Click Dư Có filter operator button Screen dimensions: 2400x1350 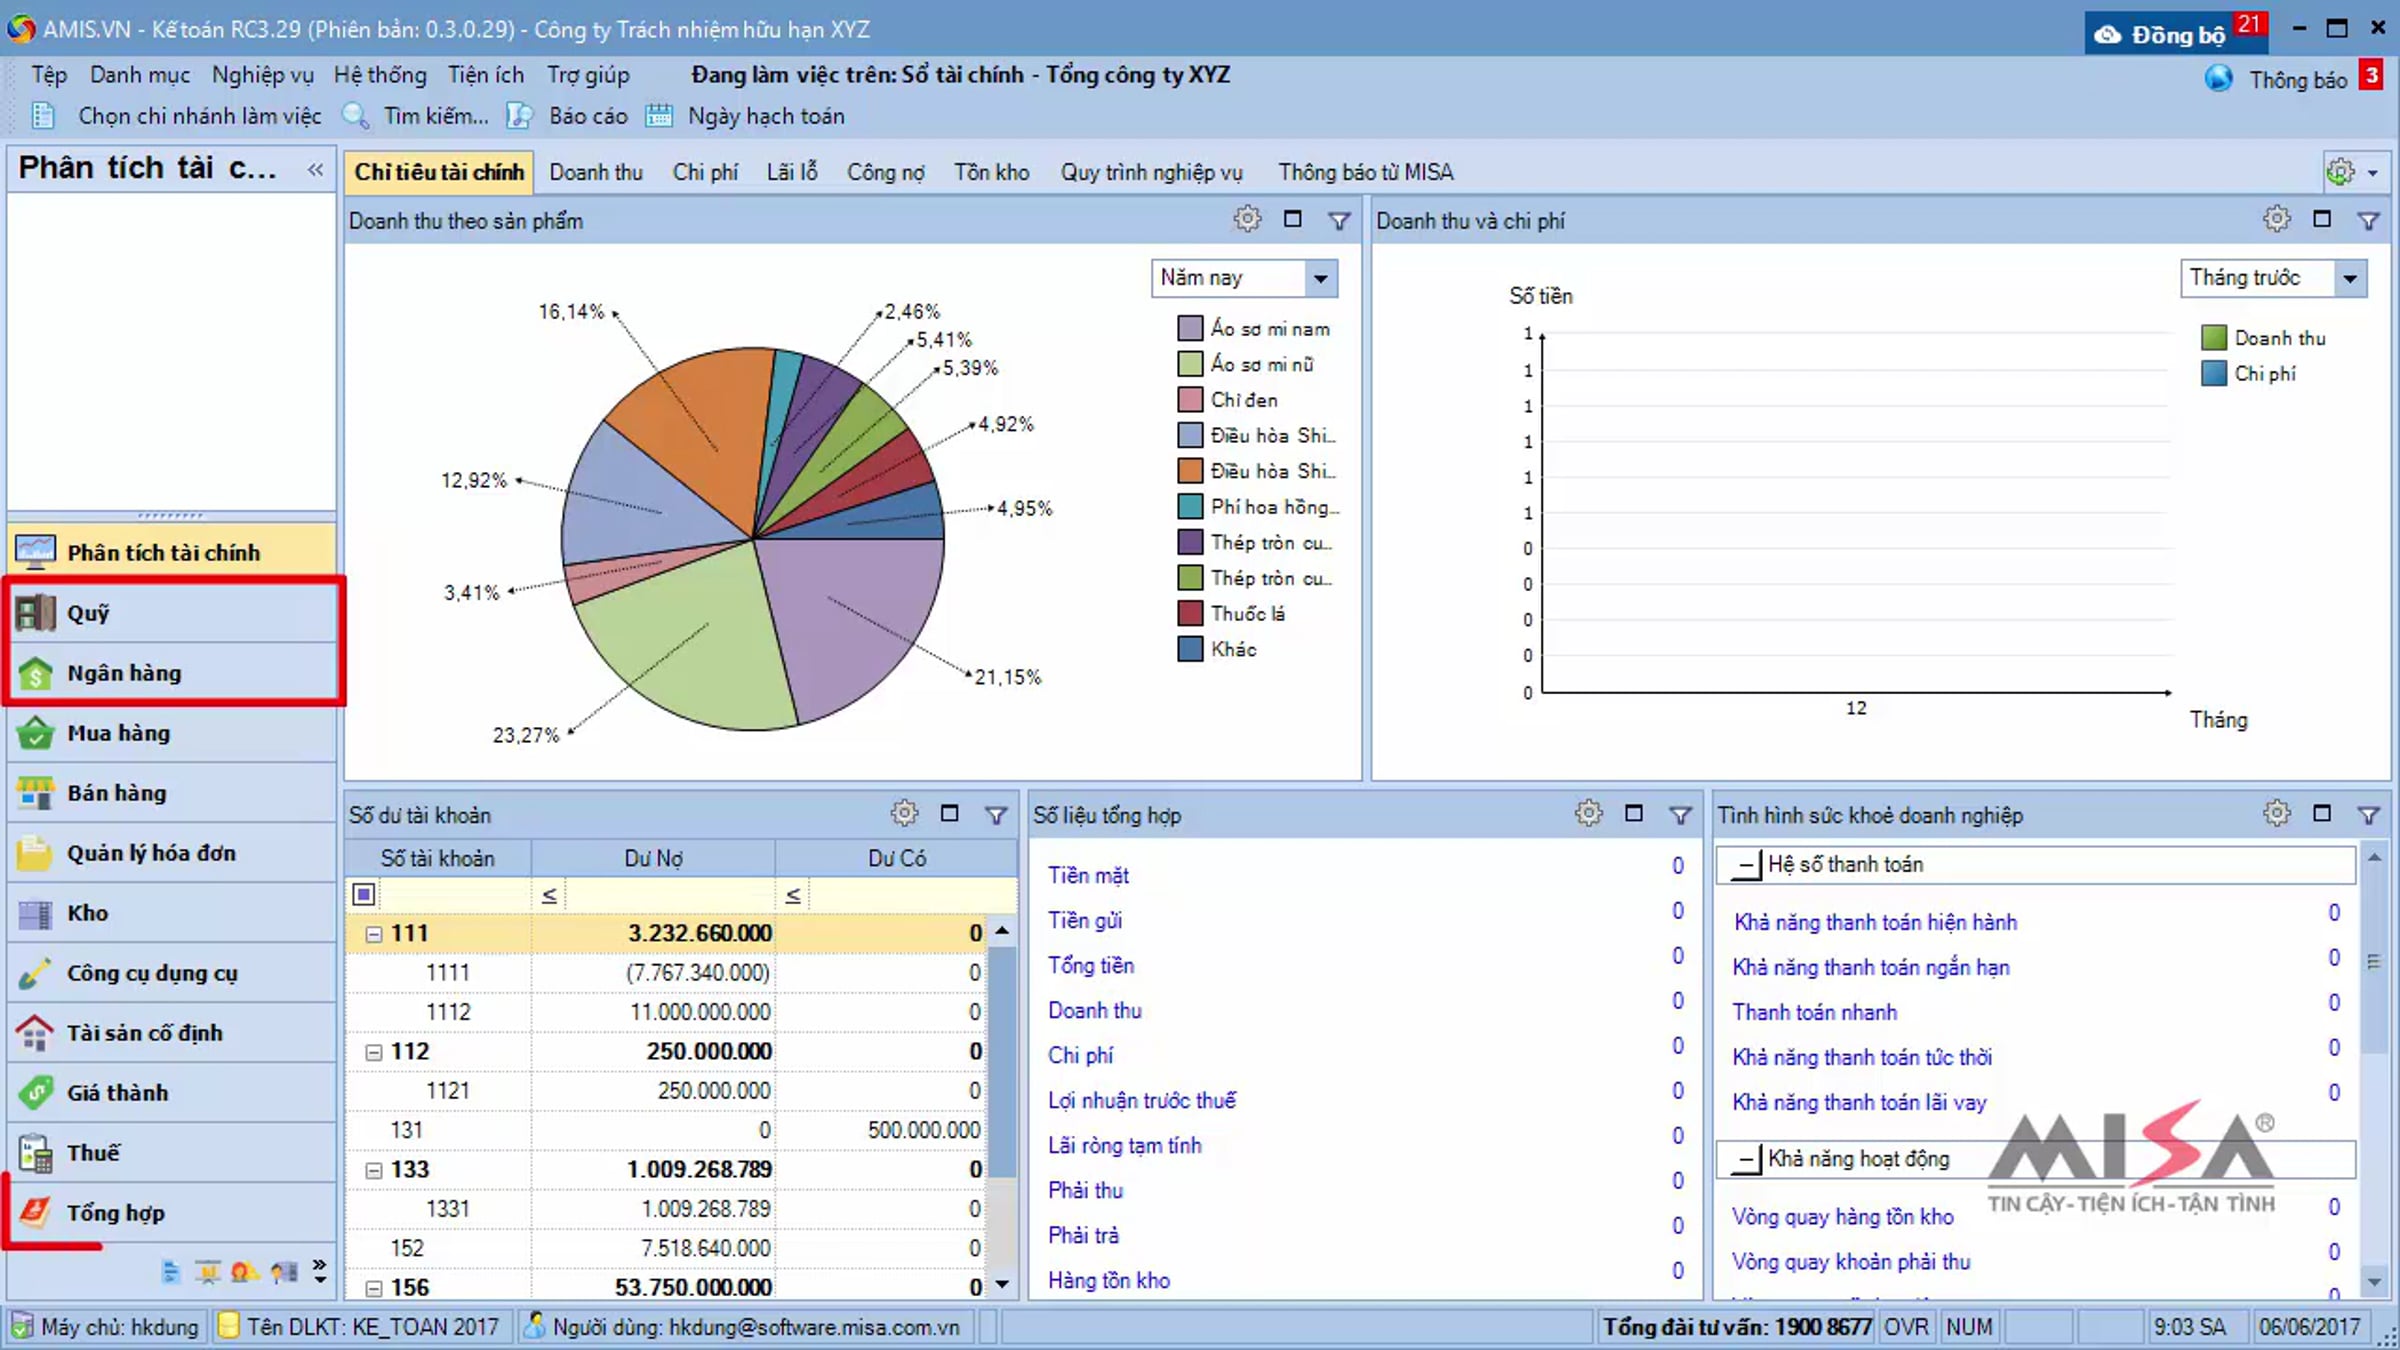click(x=793, y=894)
